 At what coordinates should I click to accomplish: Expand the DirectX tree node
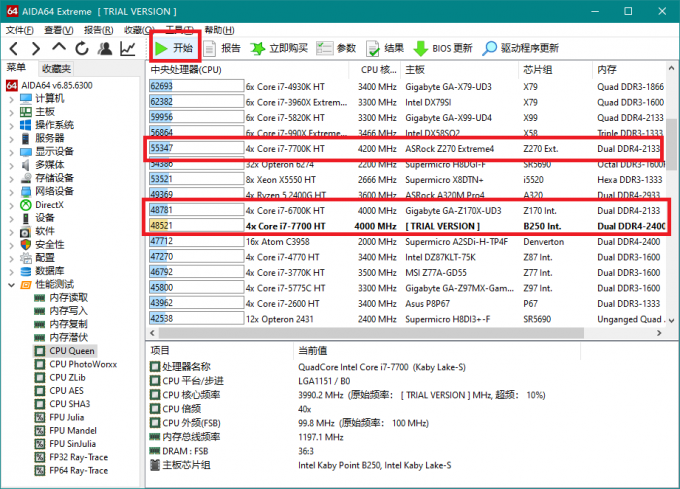12,205
